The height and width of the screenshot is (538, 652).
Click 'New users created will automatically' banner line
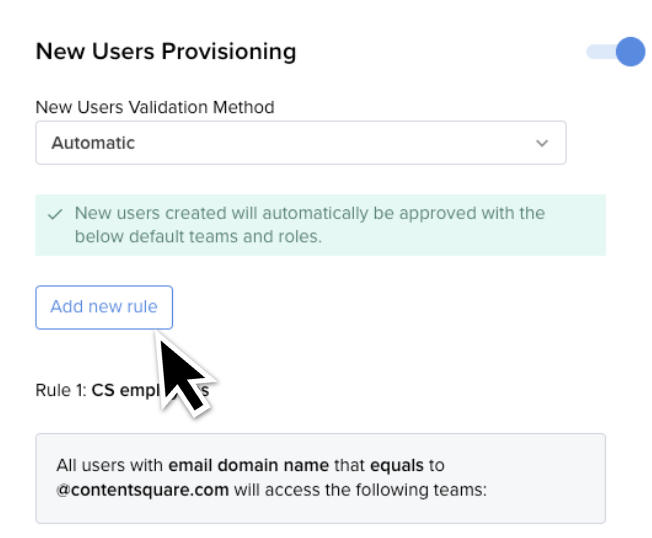(x=310, y=213)
